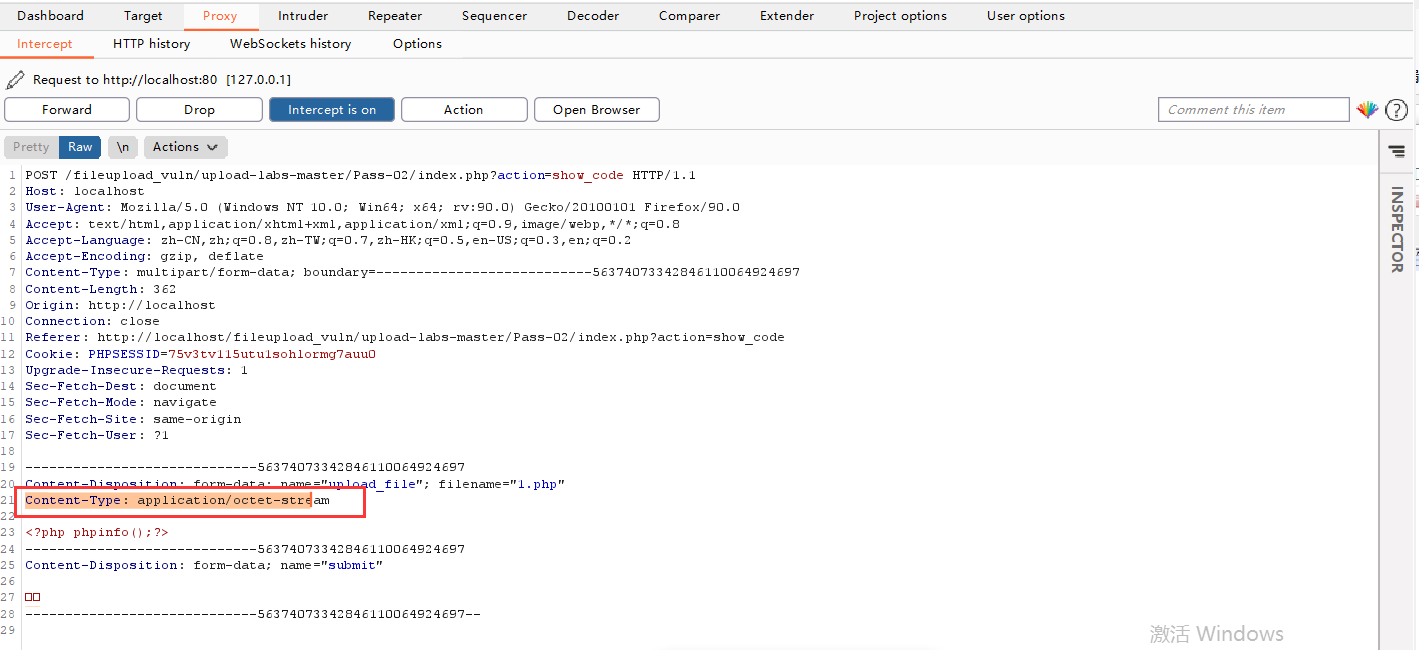Open the Action button menu
The image size is (1419, 650).
pos(464,110)
